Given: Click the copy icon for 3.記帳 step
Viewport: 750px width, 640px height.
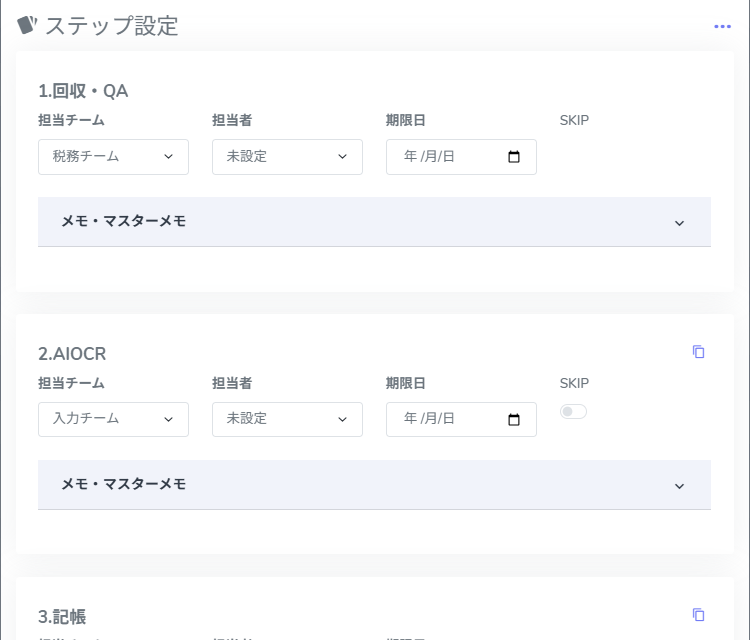Looking at the screenshot, I should 699,615.
